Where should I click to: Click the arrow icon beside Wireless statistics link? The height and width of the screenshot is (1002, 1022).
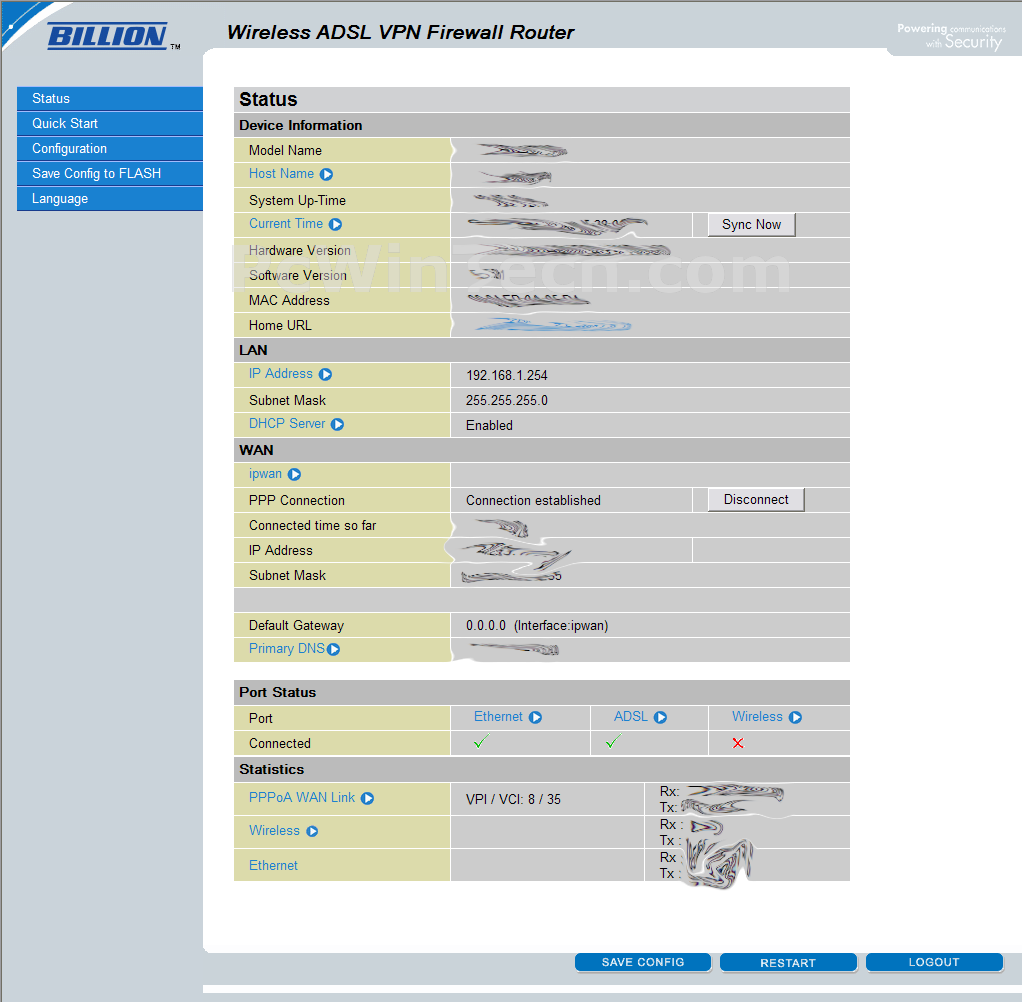click(312, 831)
